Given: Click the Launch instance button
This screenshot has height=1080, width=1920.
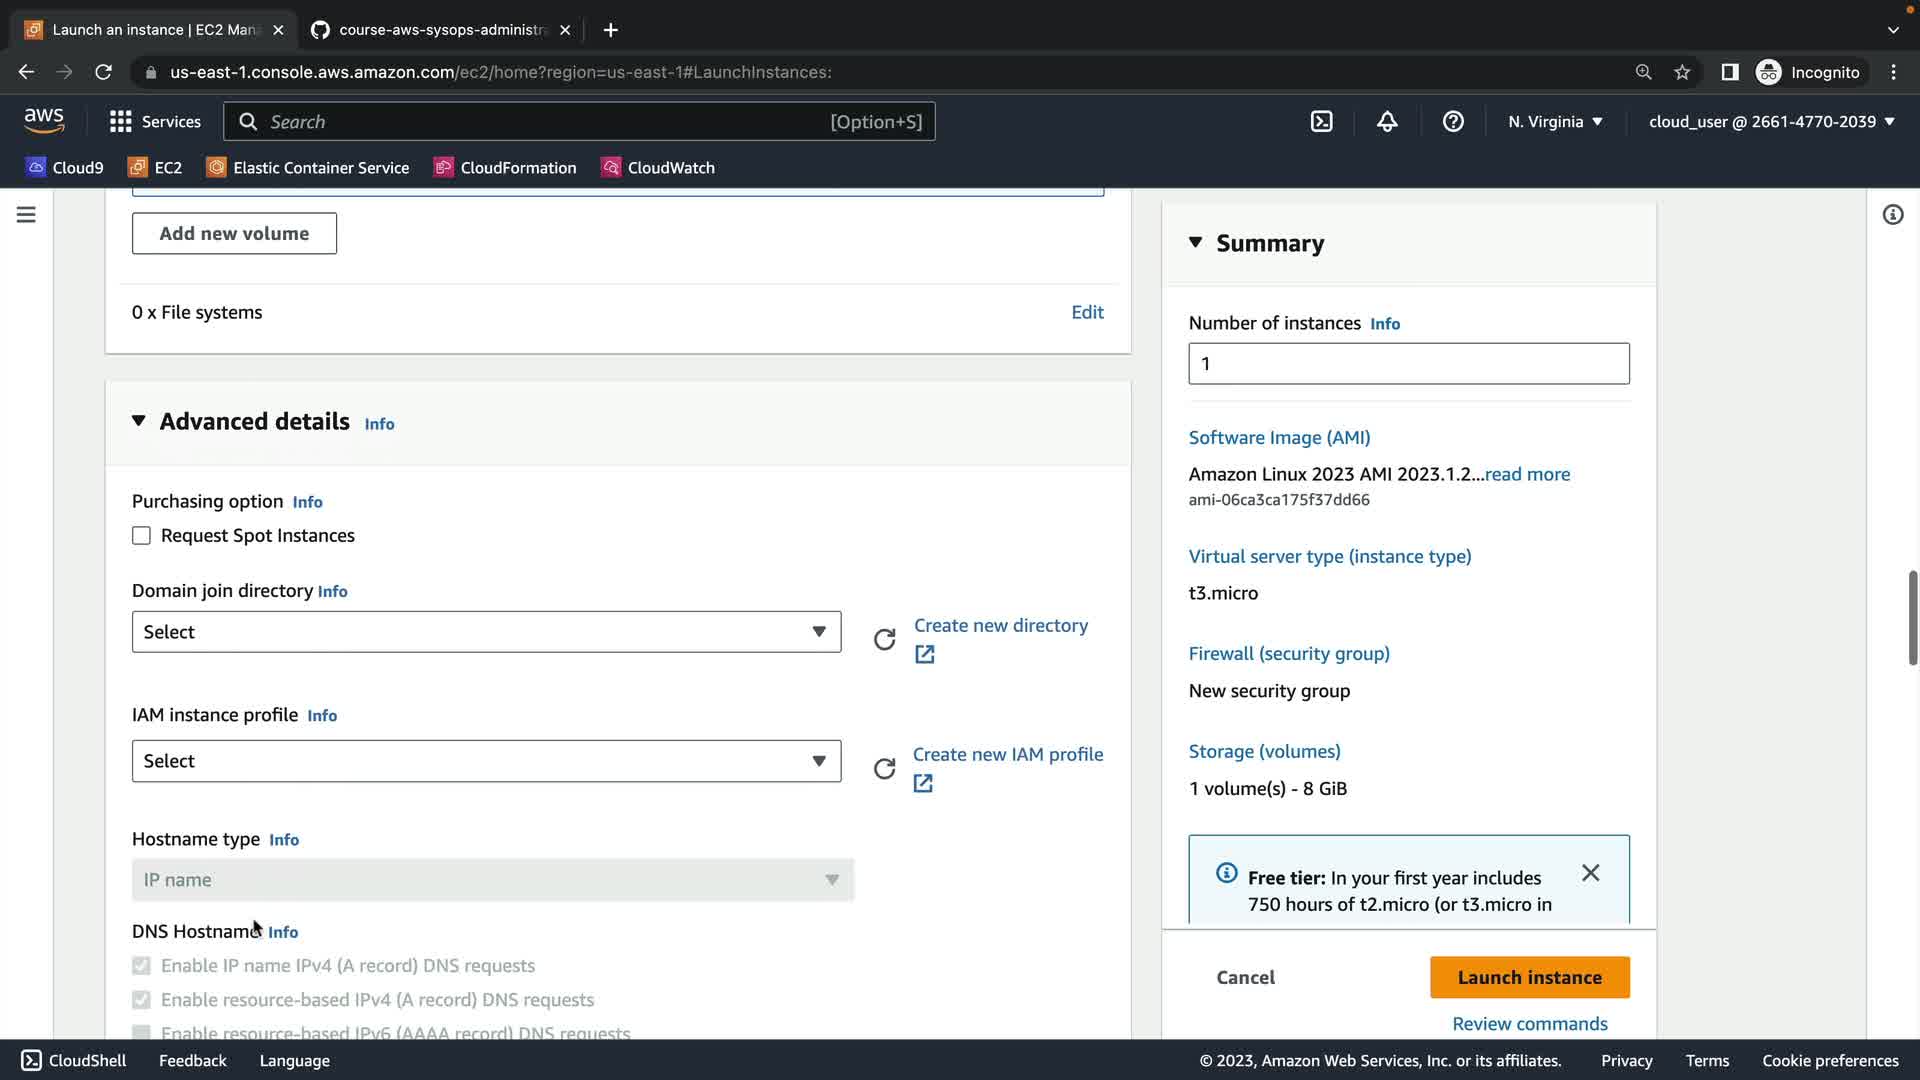Looking at the screenshot, I should pyautogui.click(x=1529, y=978).
